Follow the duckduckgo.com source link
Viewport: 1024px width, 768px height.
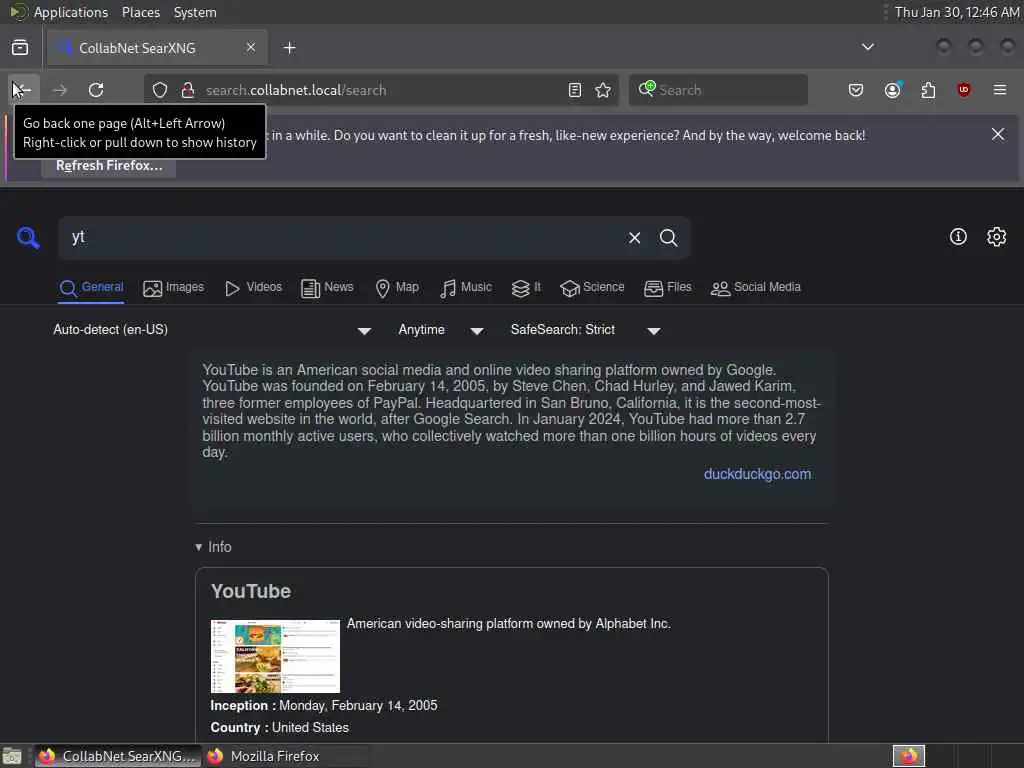click(x=757, y=474)
